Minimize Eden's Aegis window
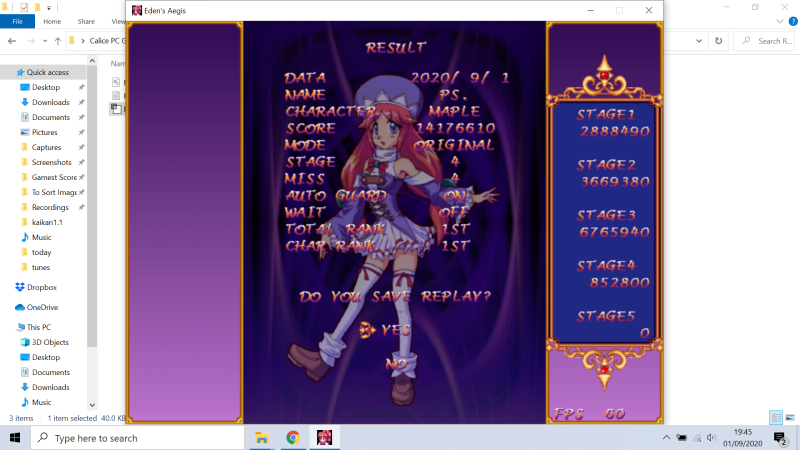The image size is (800, 450). [x=590, y=10]
